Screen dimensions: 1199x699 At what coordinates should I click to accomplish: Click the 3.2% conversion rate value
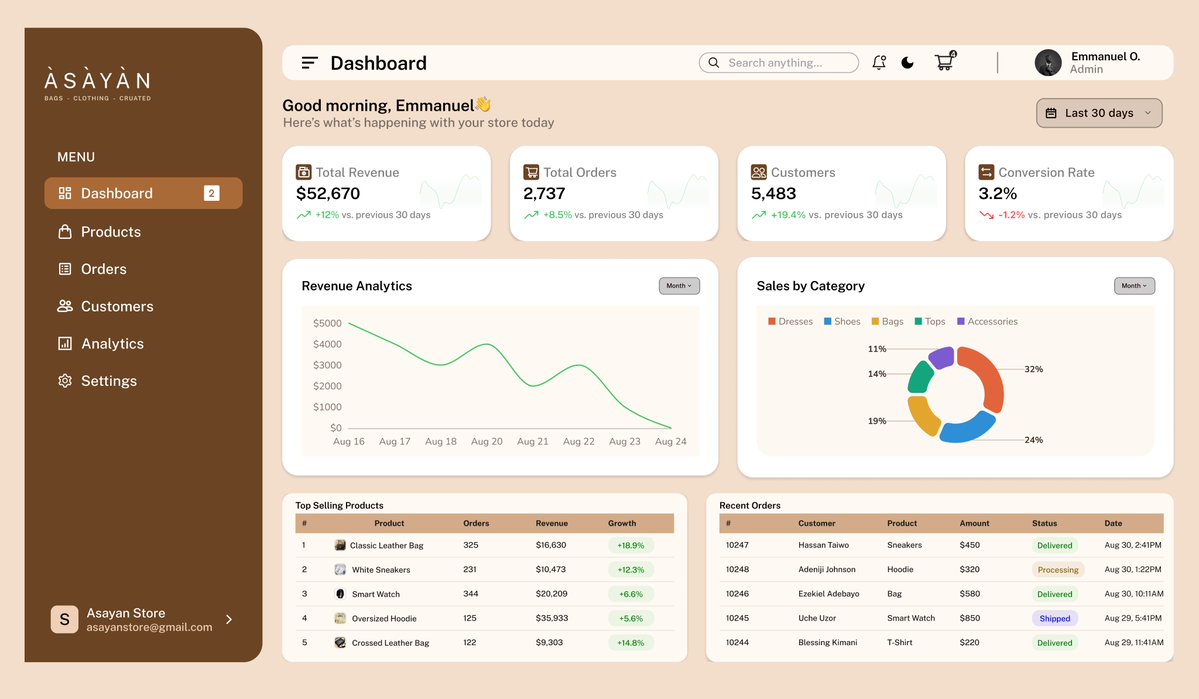(x=998, y=193)
